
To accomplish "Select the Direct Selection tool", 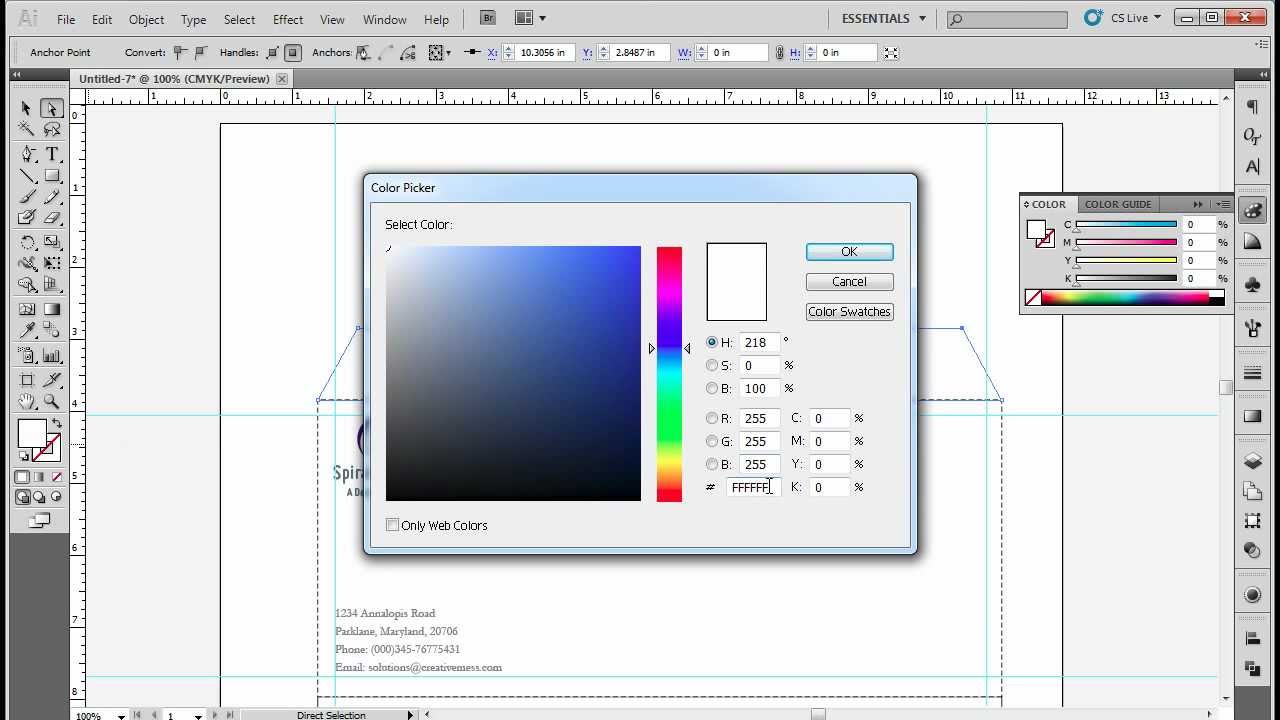I will (52, 108).
